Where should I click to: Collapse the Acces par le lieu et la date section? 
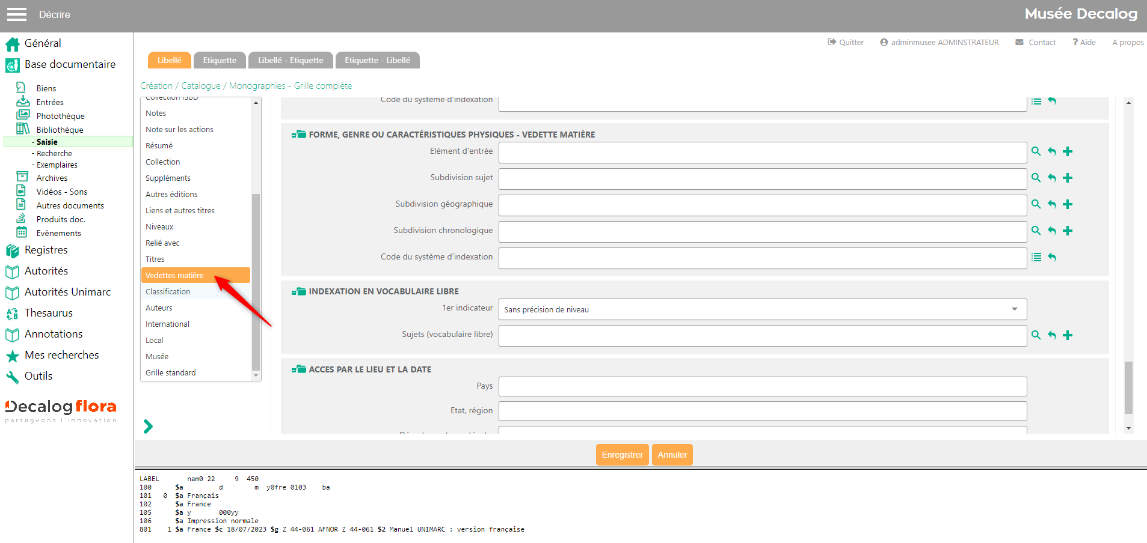[x=298, y=369]
